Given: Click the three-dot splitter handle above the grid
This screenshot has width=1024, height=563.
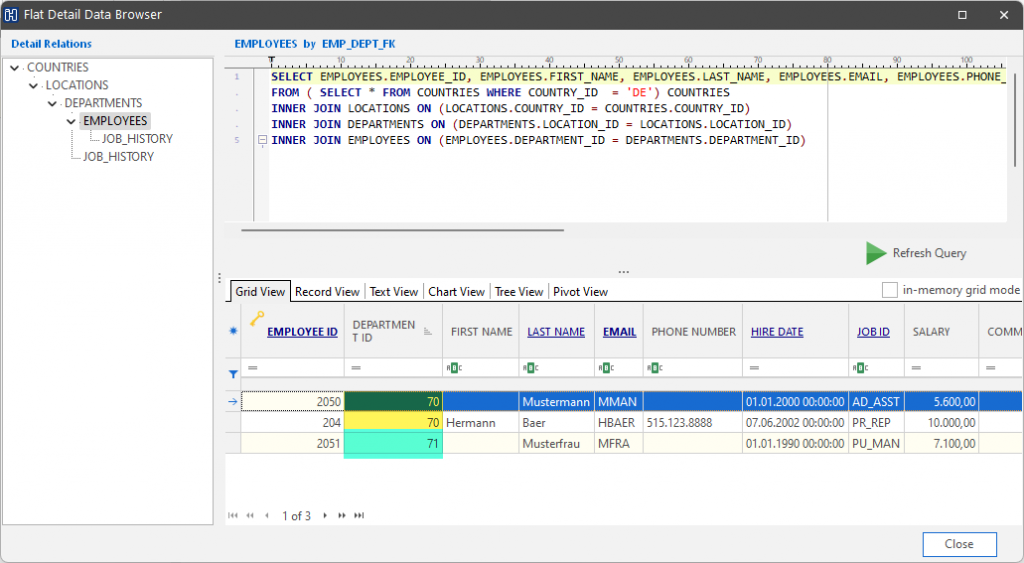Looking at the screenshot, I should pyautogui.click(x=624, y=272).
